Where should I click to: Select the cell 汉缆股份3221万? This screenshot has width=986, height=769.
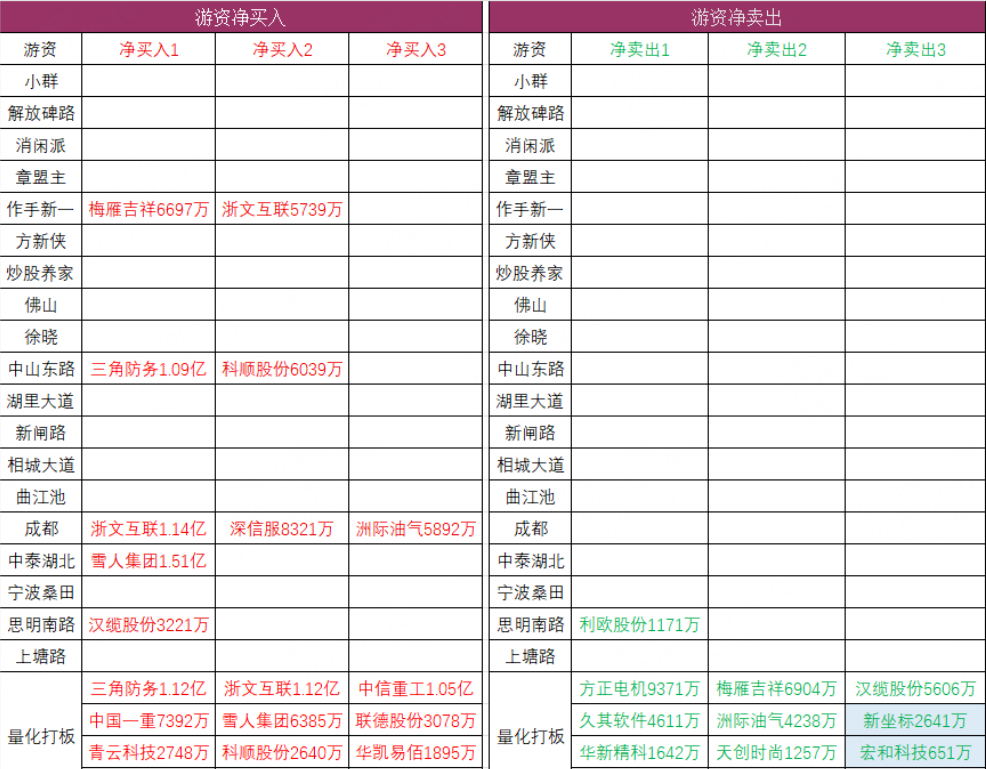point(149,624)
